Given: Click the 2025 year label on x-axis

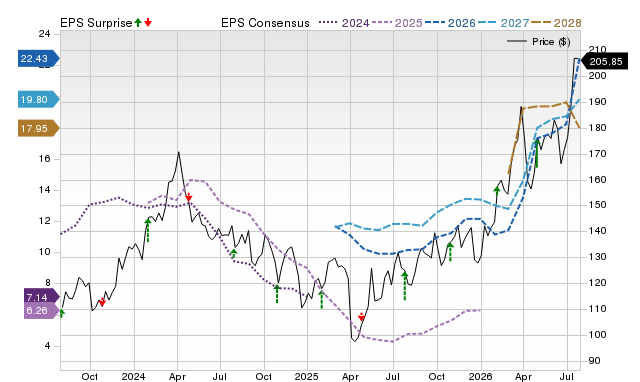Looking at the screenshot, I should (307, 376).
